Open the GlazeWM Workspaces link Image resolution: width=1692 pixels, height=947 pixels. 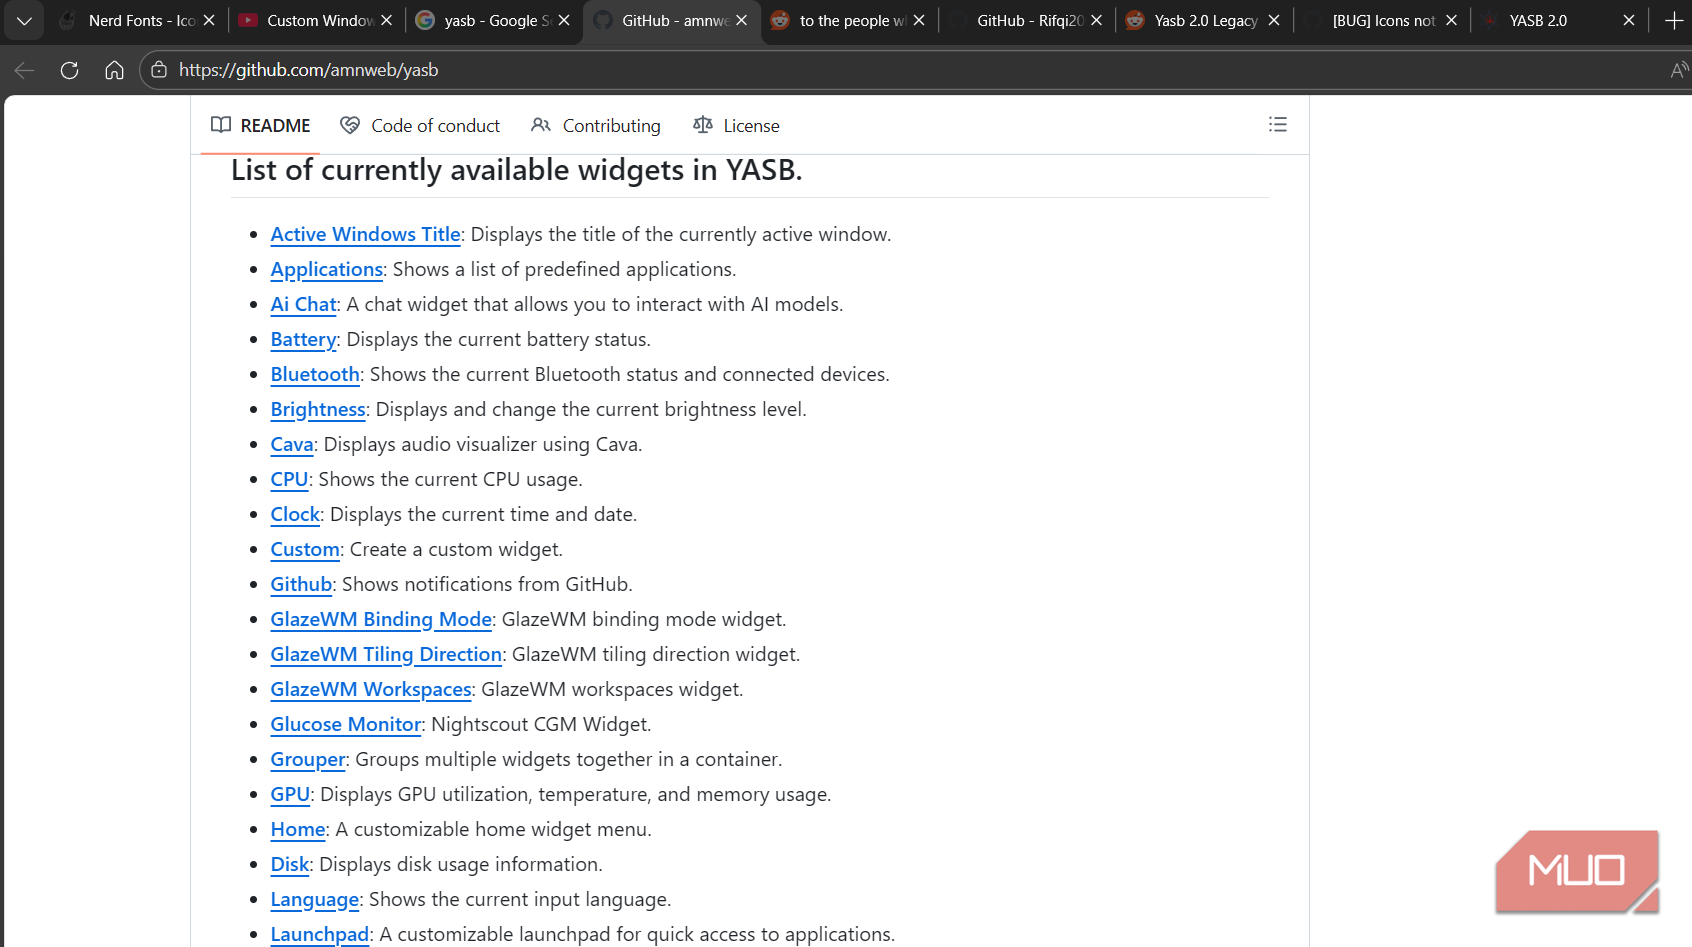pyautogui.click(x=371, y=689)
